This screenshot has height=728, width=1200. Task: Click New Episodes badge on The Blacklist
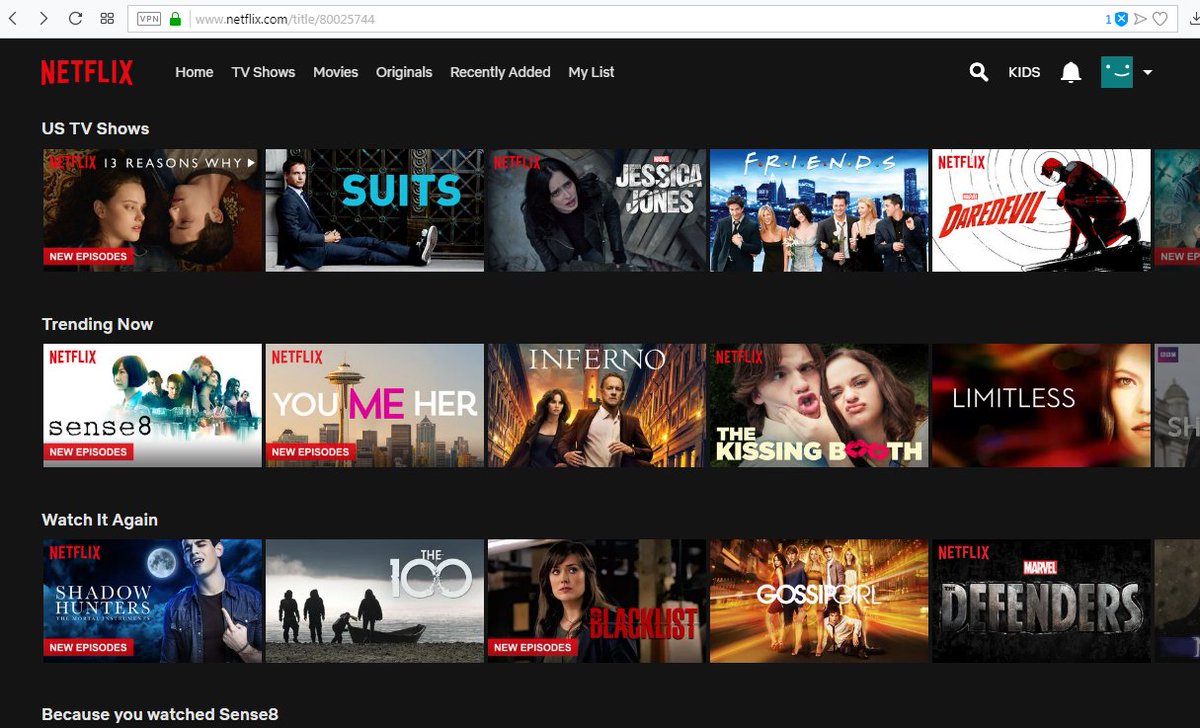[532, 647]
